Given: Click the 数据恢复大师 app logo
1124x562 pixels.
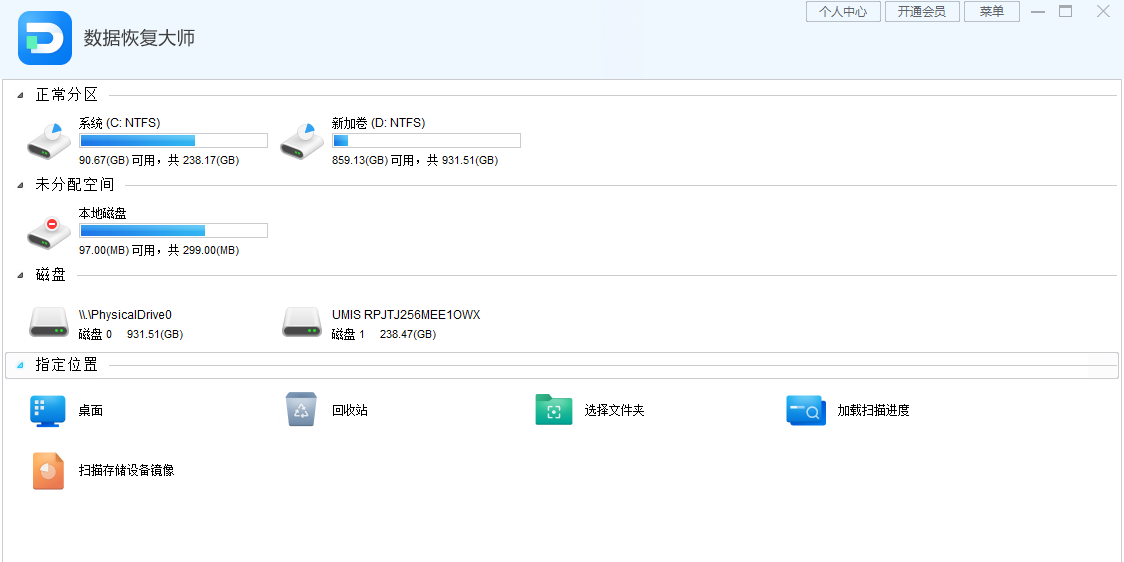Looking at the screenshot, I should pos(45,38).
